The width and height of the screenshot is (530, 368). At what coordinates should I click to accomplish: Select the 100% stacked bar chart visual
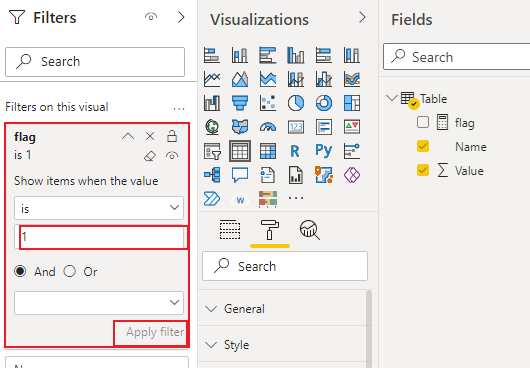pos(323,55)
